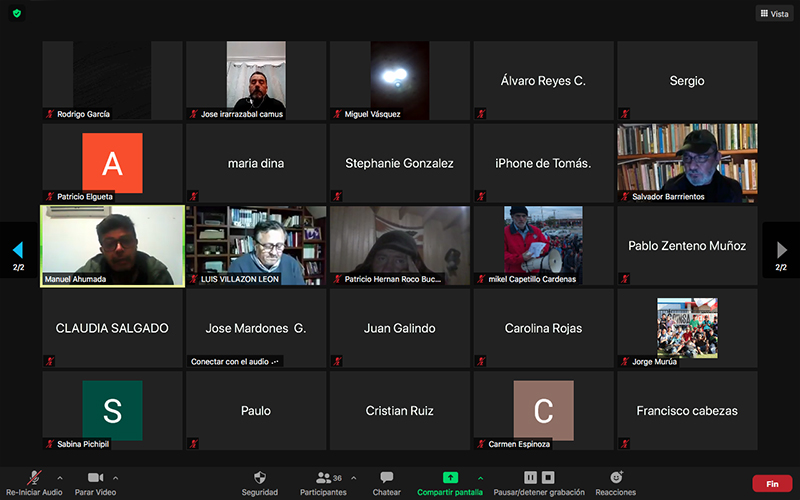Image resolution: width=800 pixels, height=500 pixels.
Task: Expand audio options arrow beside microphone
Action: (59, 478)
